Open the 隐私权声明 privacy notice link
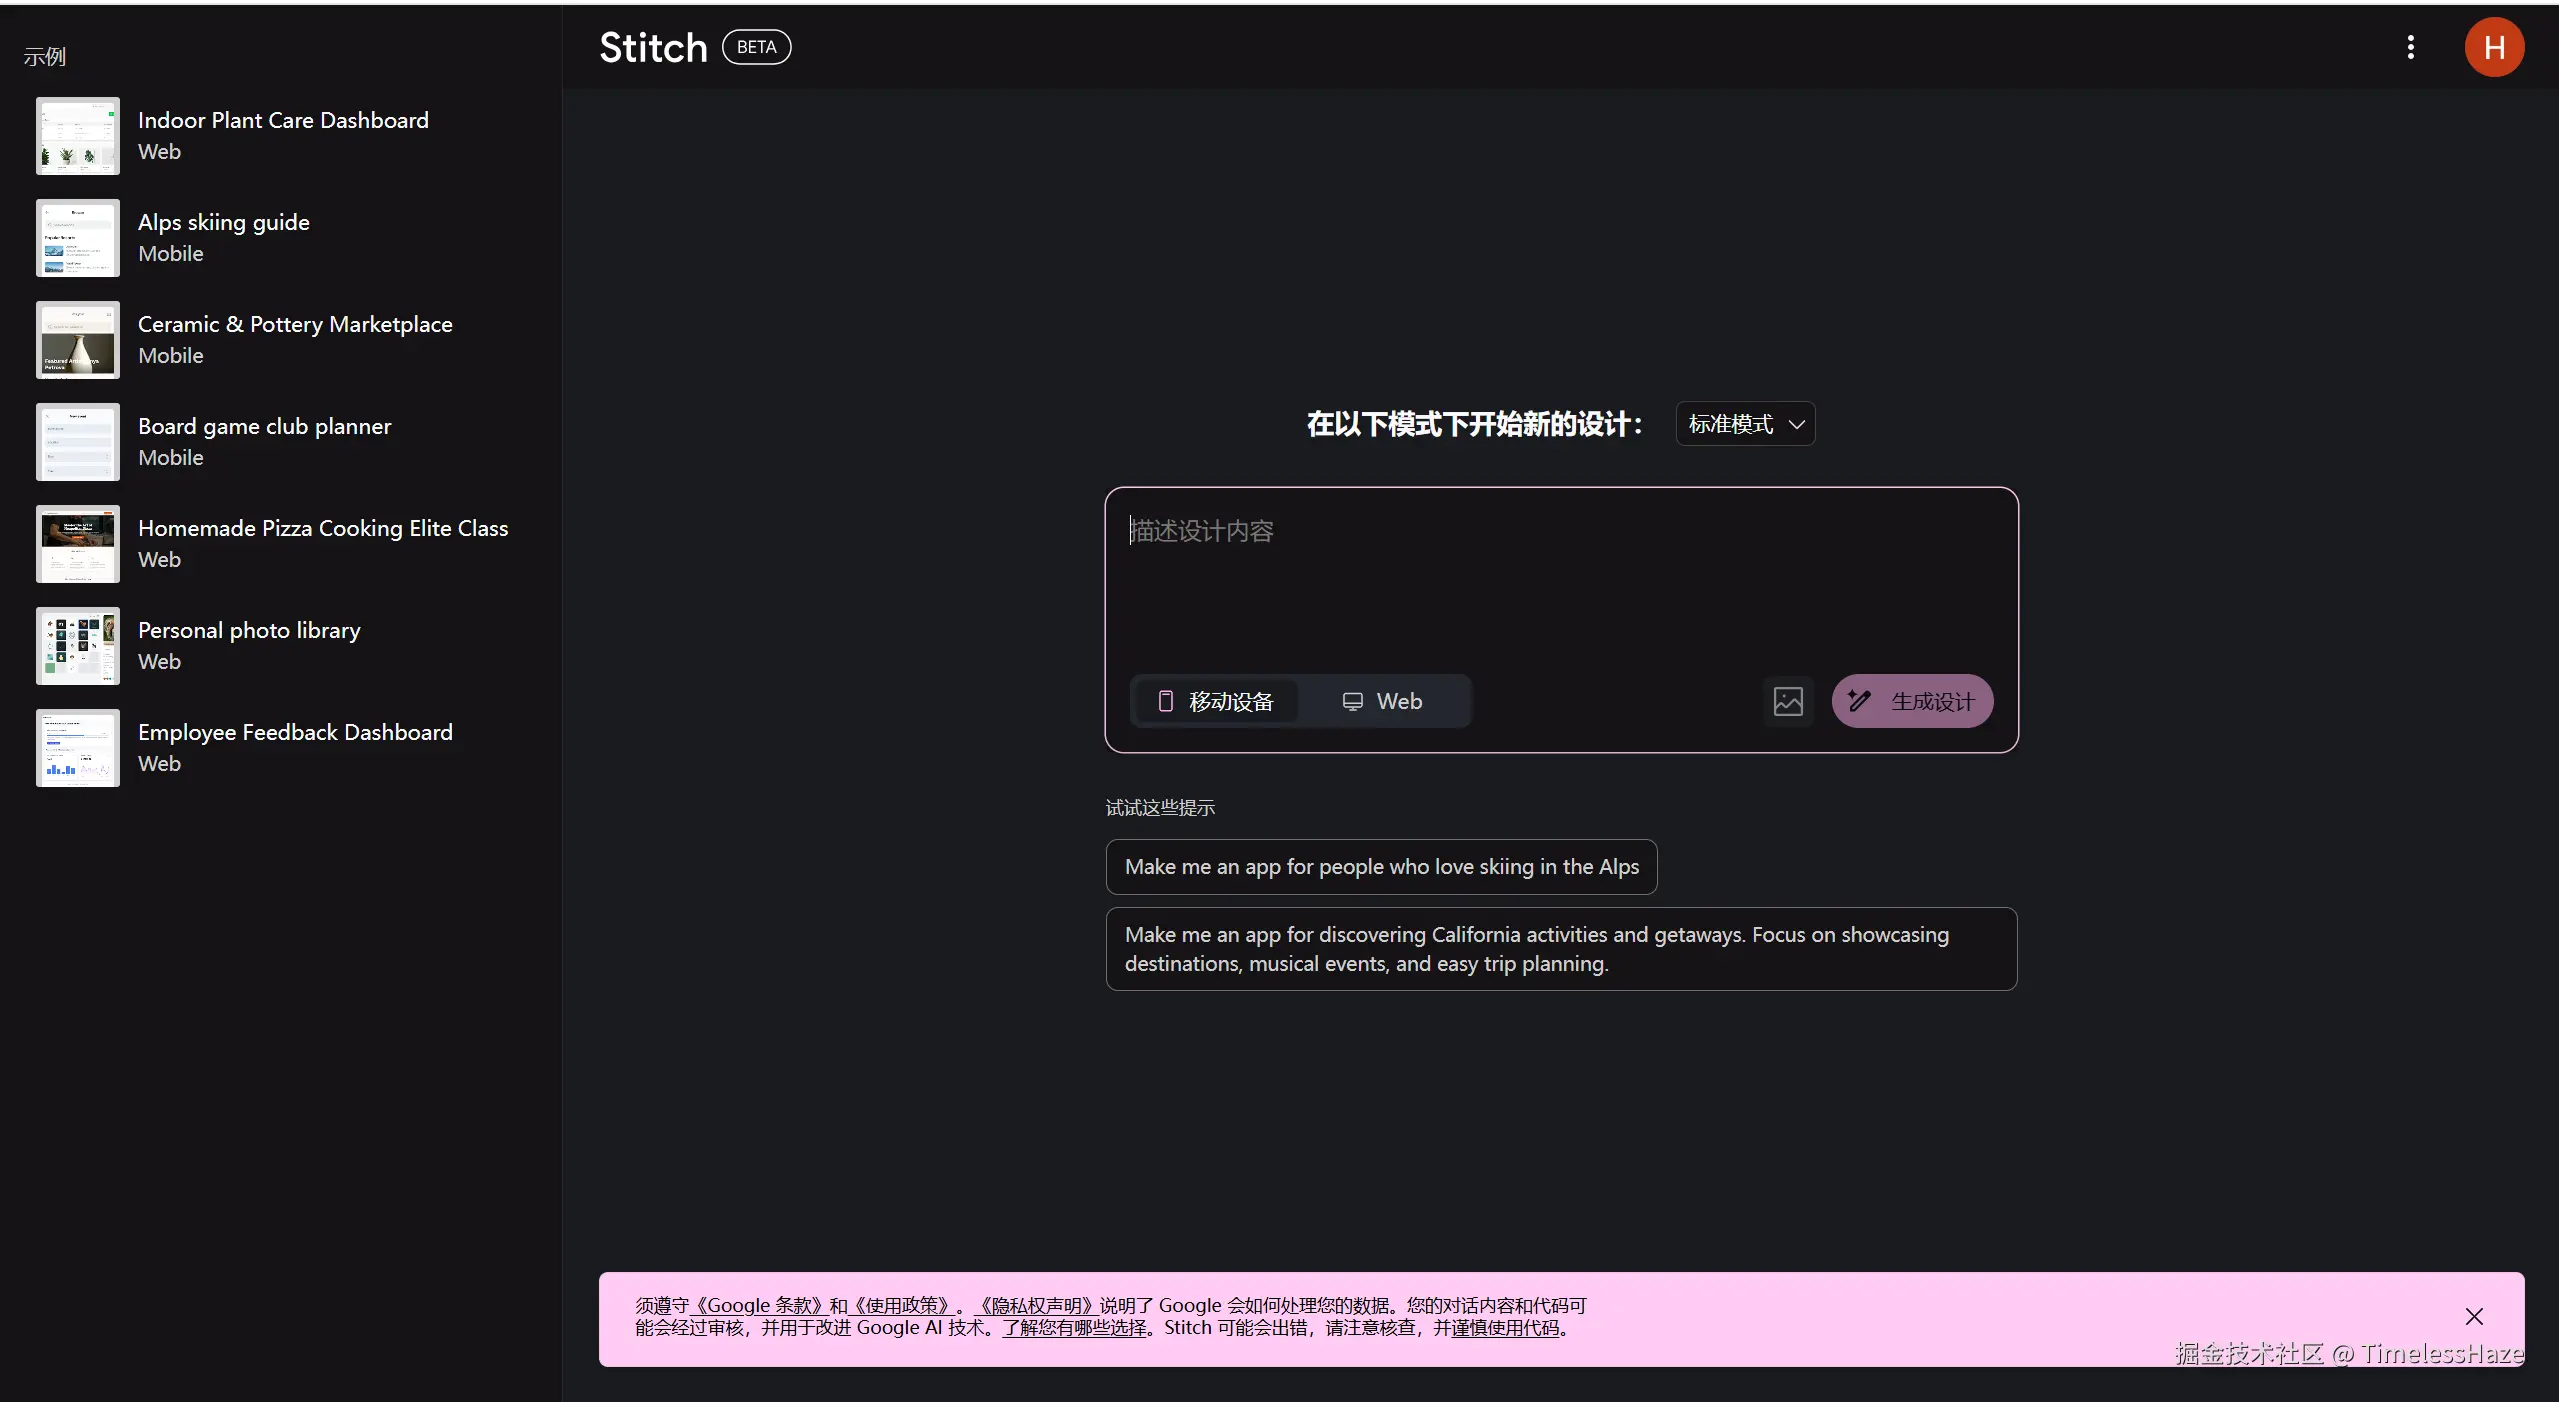This screenshot has width=2559, height=1402. [1035, 1305]
